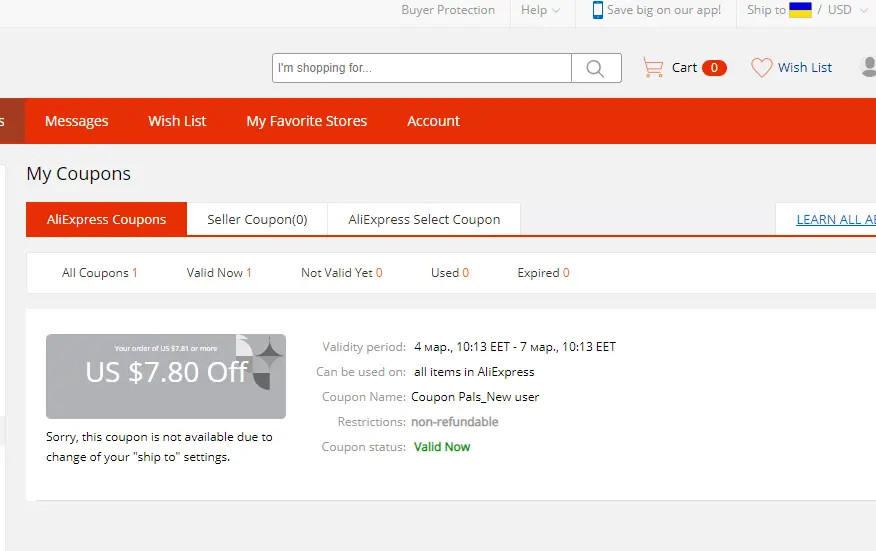The height and width of the screenshot is (551, 876).
Task: Select the AliExpress Coupons tab
Action: (x=106, y=219)
